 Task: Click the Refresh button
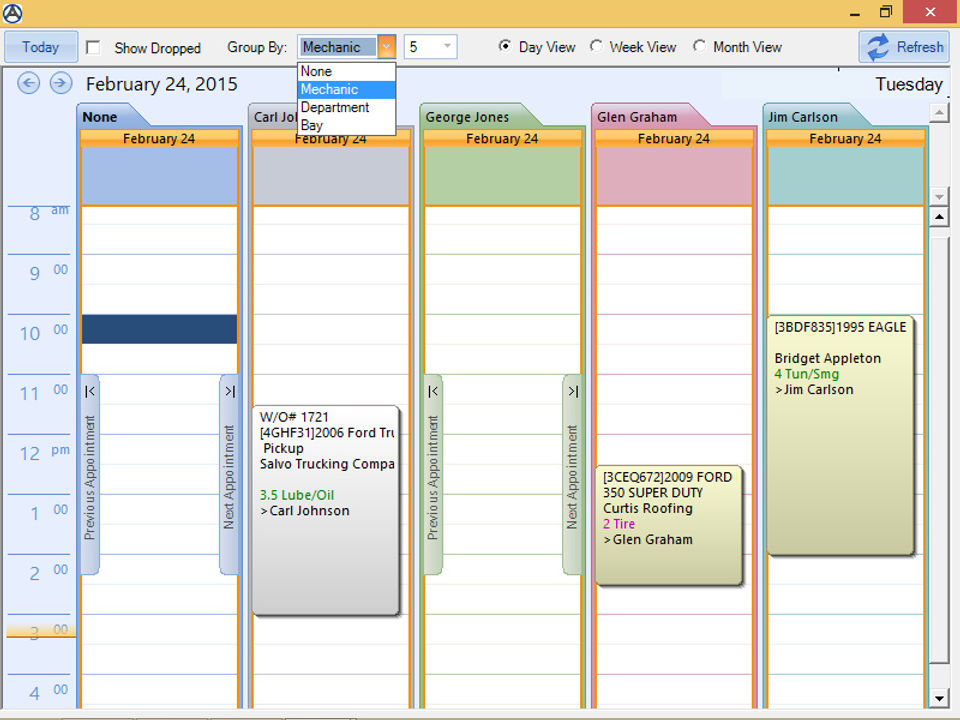point(904,47)
